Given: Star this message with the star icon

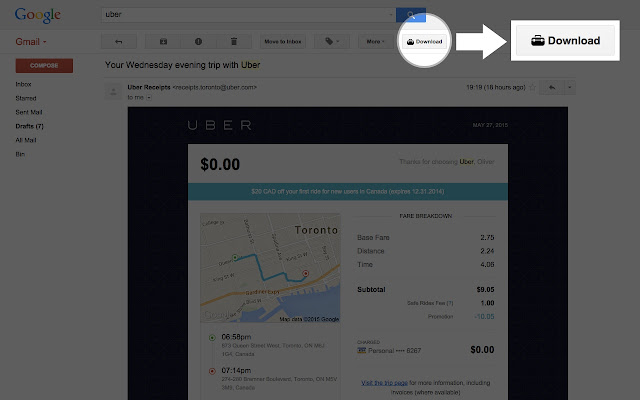Looking at the screenshot, I should (532, 87).
